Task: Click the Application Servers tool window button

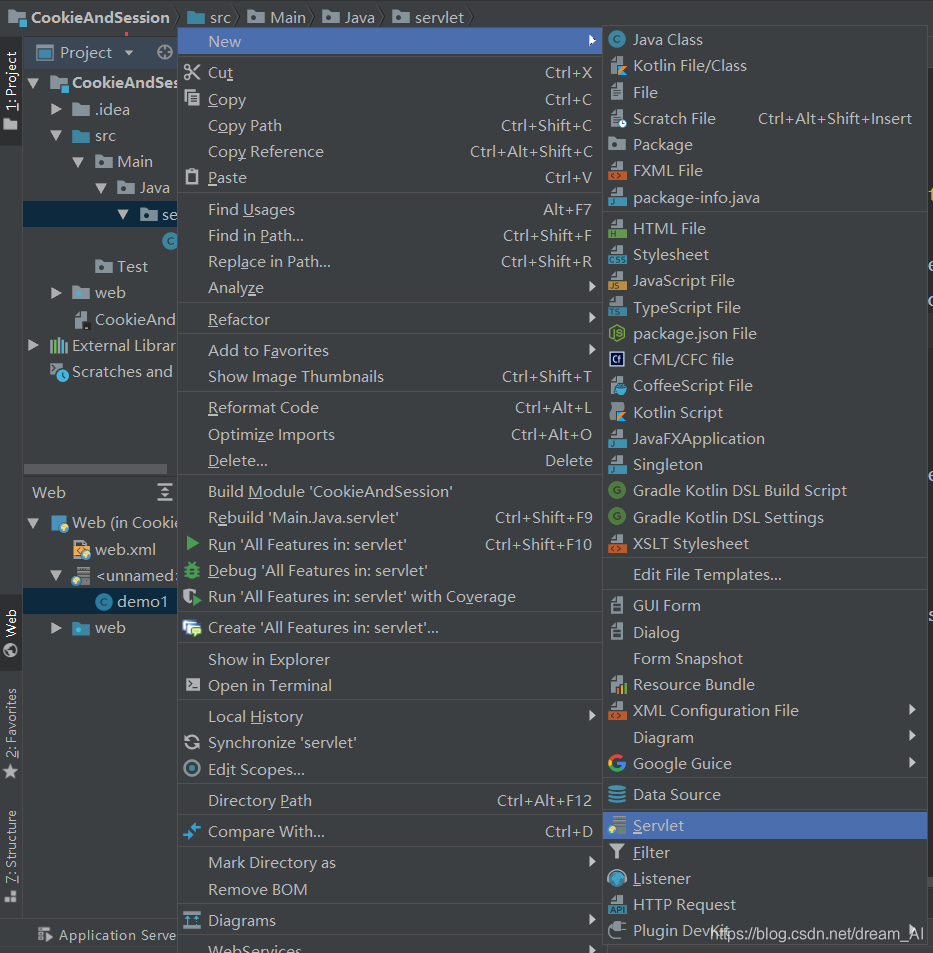Action: pos(107,935)
